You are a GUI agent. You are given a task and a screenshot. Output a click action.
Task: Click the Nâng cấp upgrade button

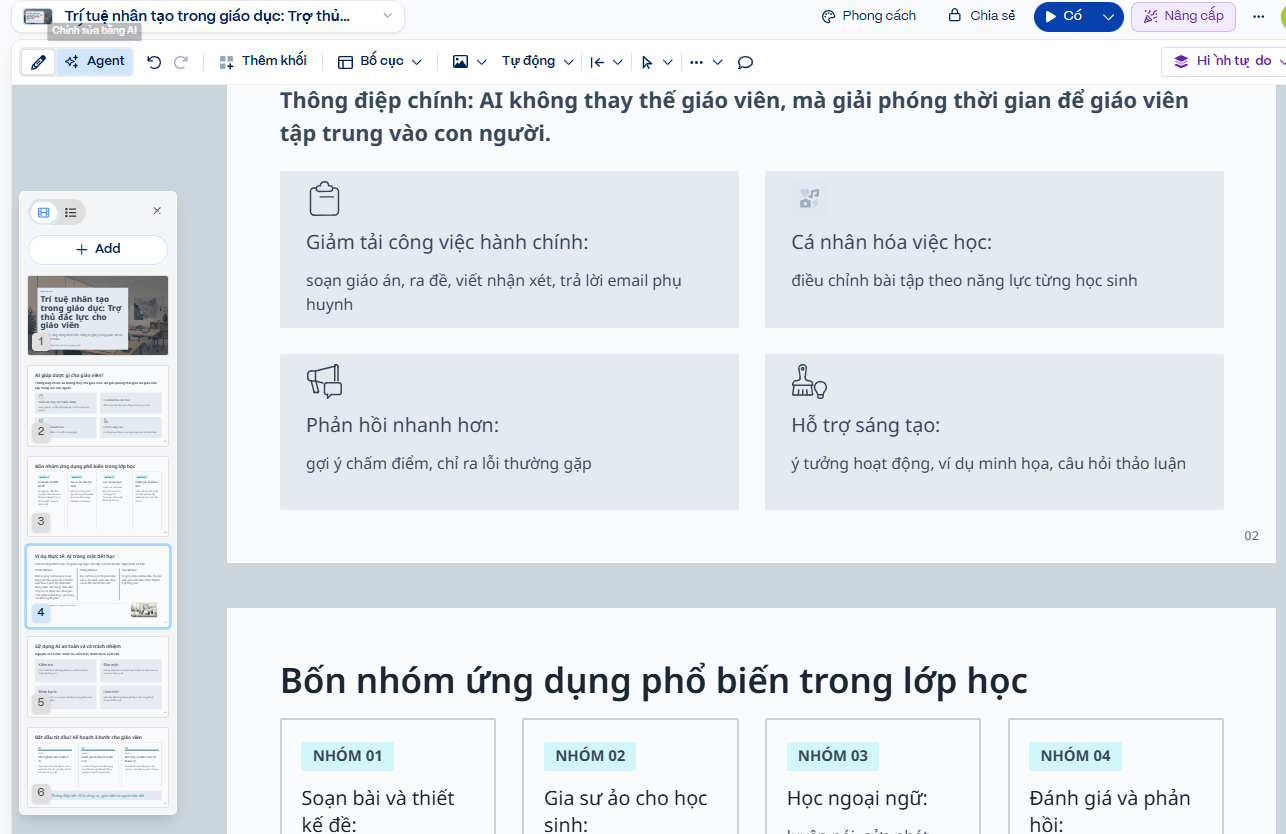(x=1183, y=16)
